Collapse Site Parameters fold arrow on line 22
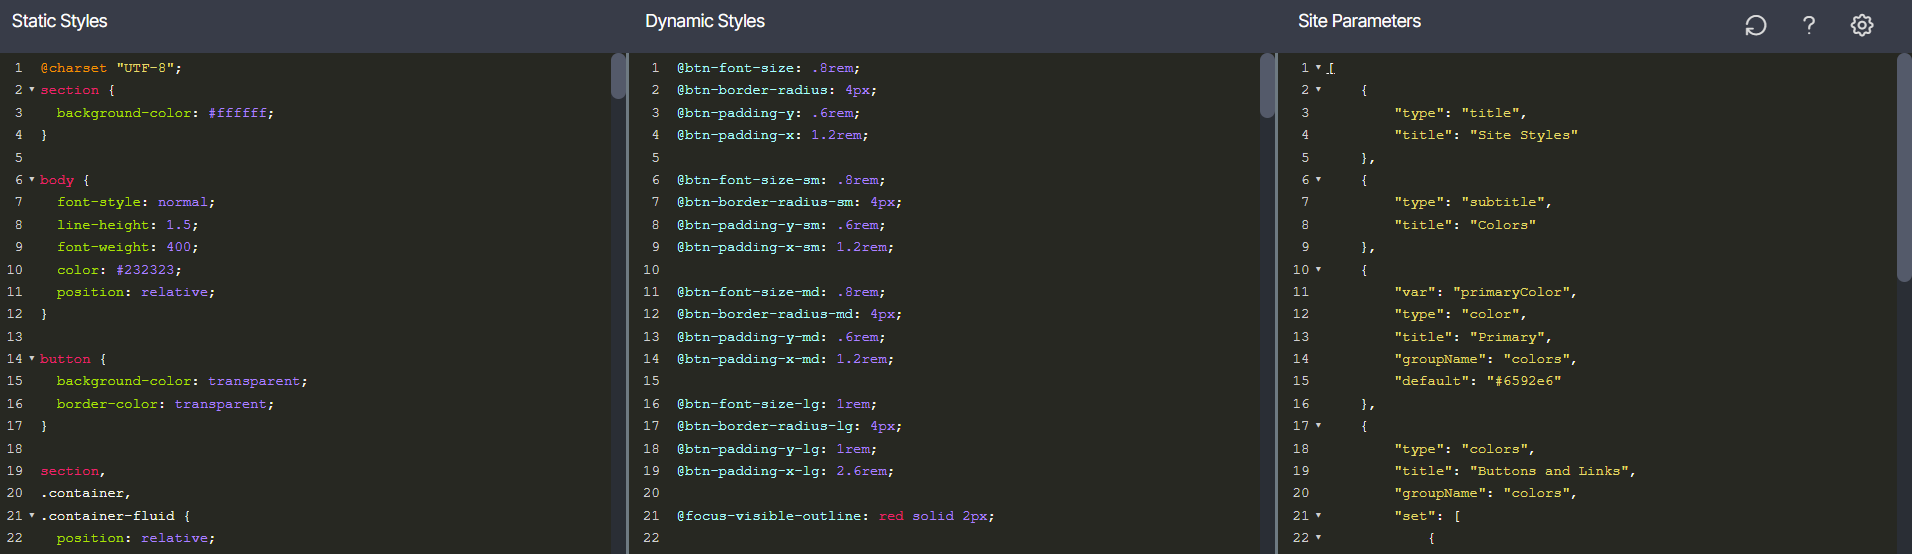 (x=1318, y=538)
